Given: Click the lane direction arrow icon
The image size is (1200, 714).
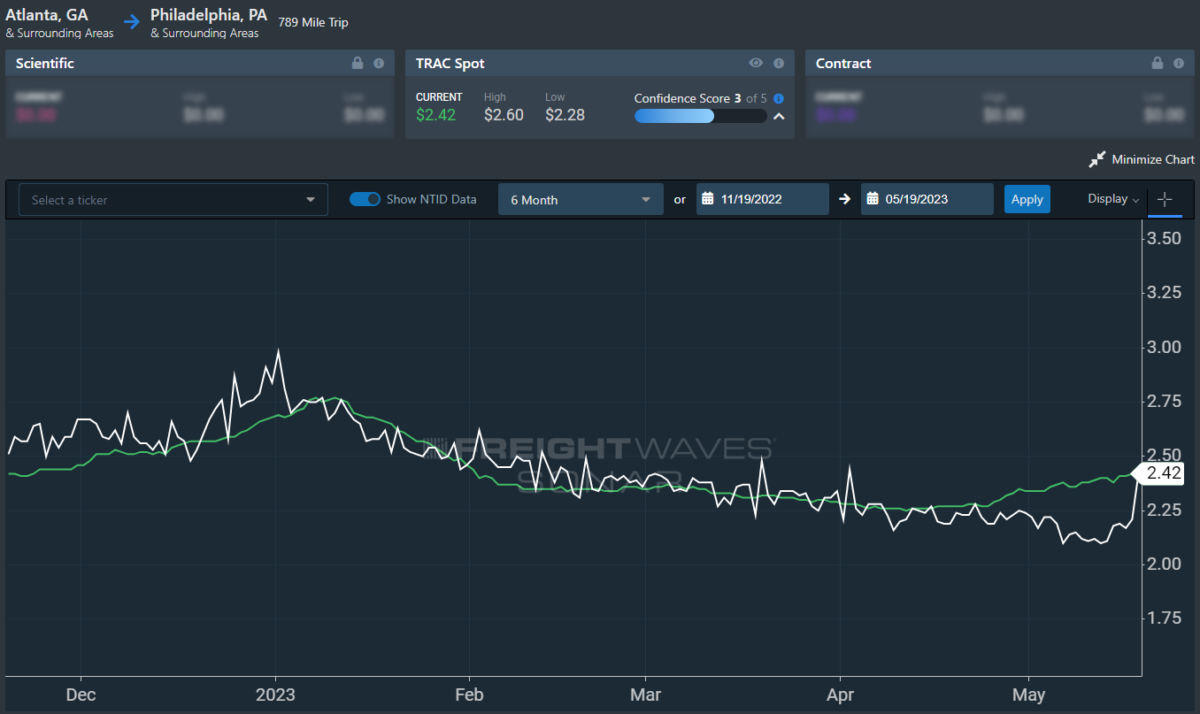Looking at the screenshot, I should pyautogui.click(x=132, y=21).
